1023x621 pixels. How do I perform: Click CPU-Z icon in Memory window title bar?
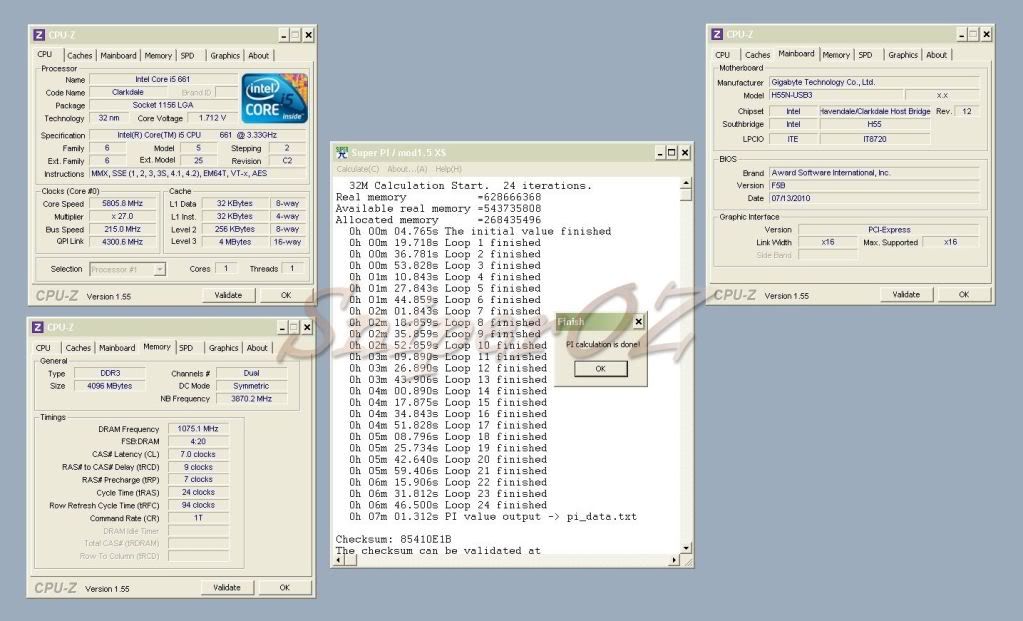tap(39, 327)
